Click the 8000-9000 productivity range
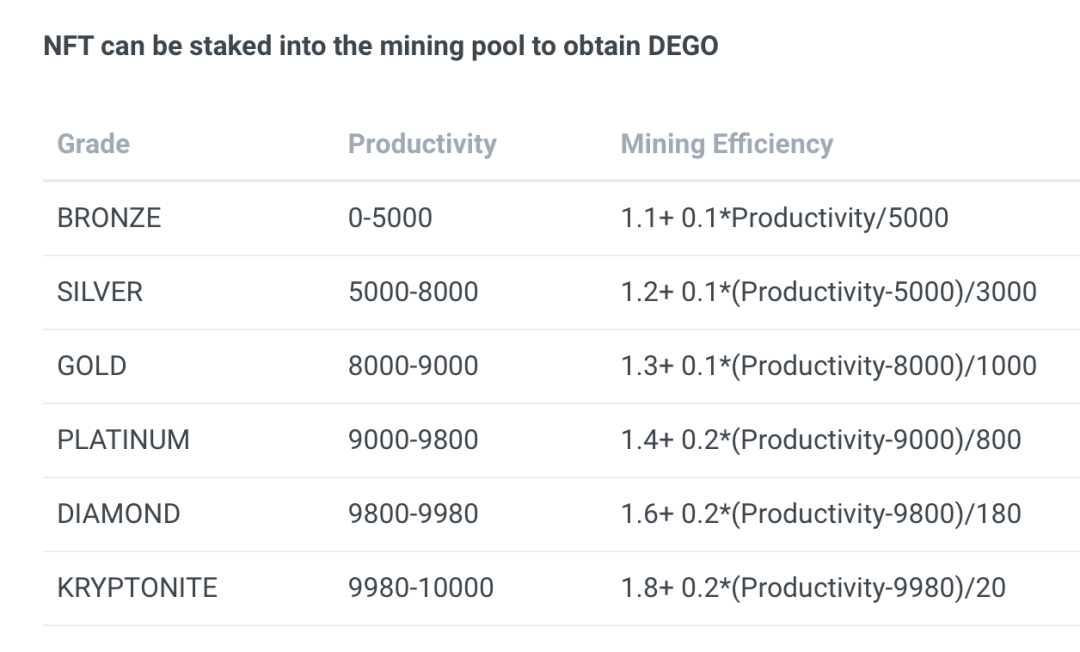The width and height of the screenshot is (1080, 652). pos(413,366)
